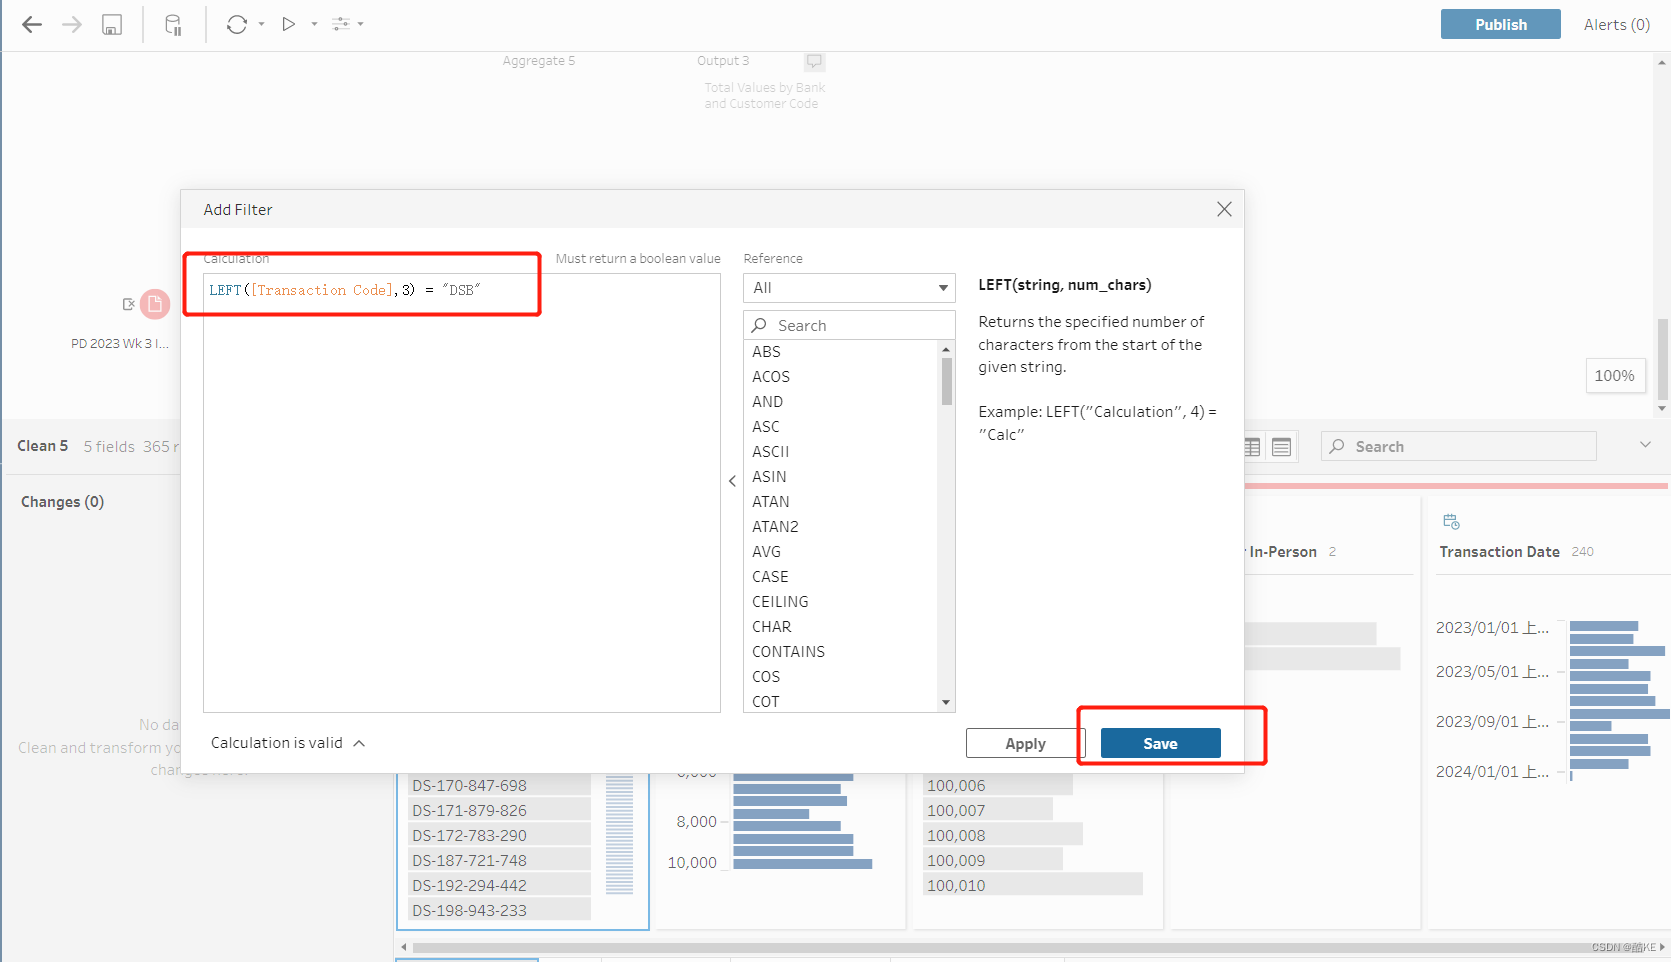This screenshot has height=962, width=1671.
Task: Refresh the flow data with the refresh icon
Action: coord(238,24)
